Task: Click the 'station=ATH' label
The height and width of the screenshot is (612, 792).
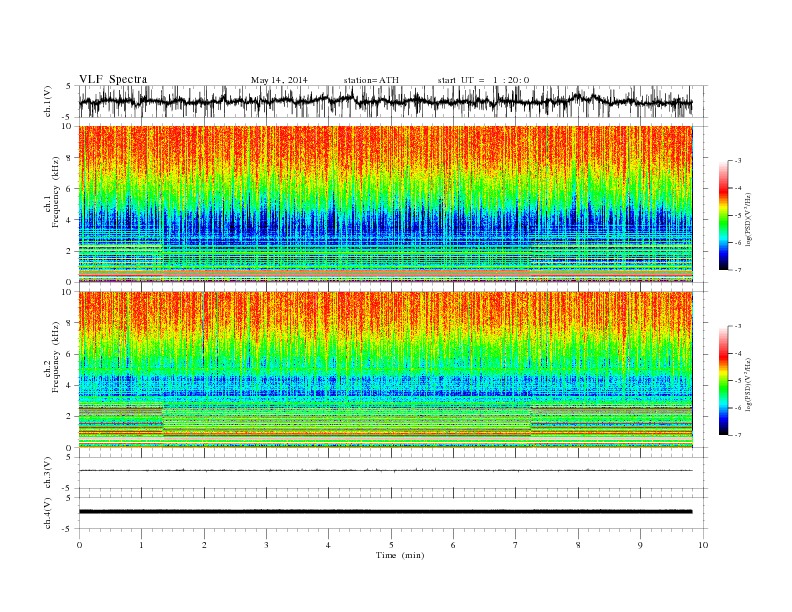Action: point(371,80)
